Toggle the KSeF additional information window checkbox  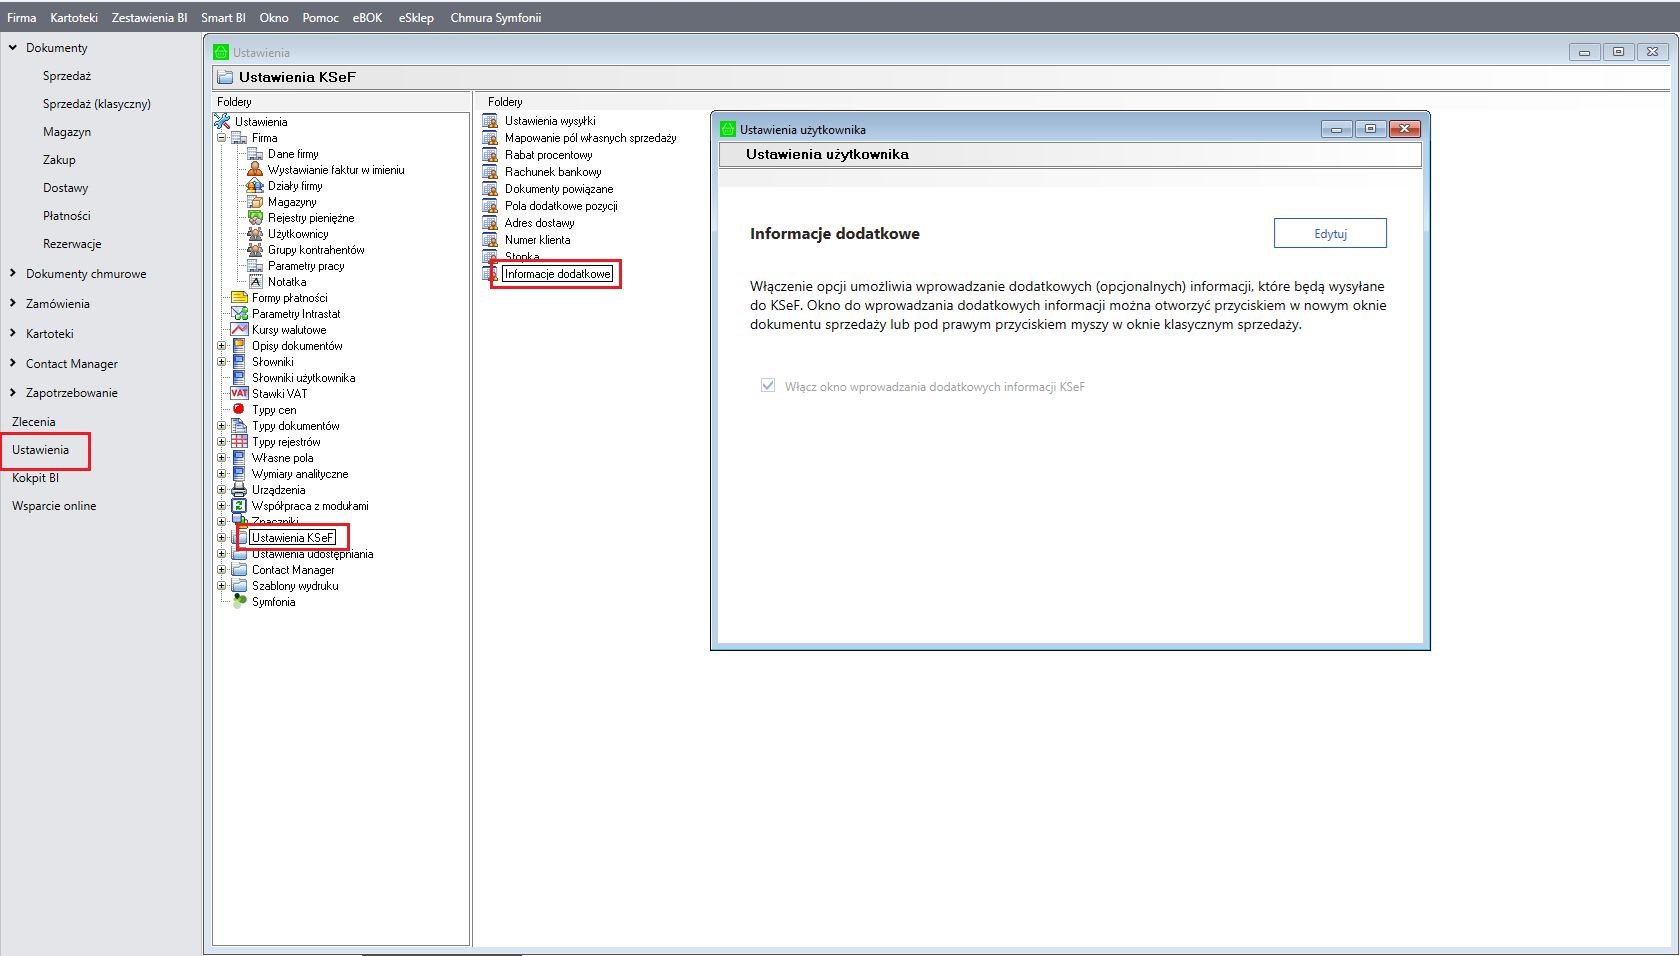(x=768, y=386)
